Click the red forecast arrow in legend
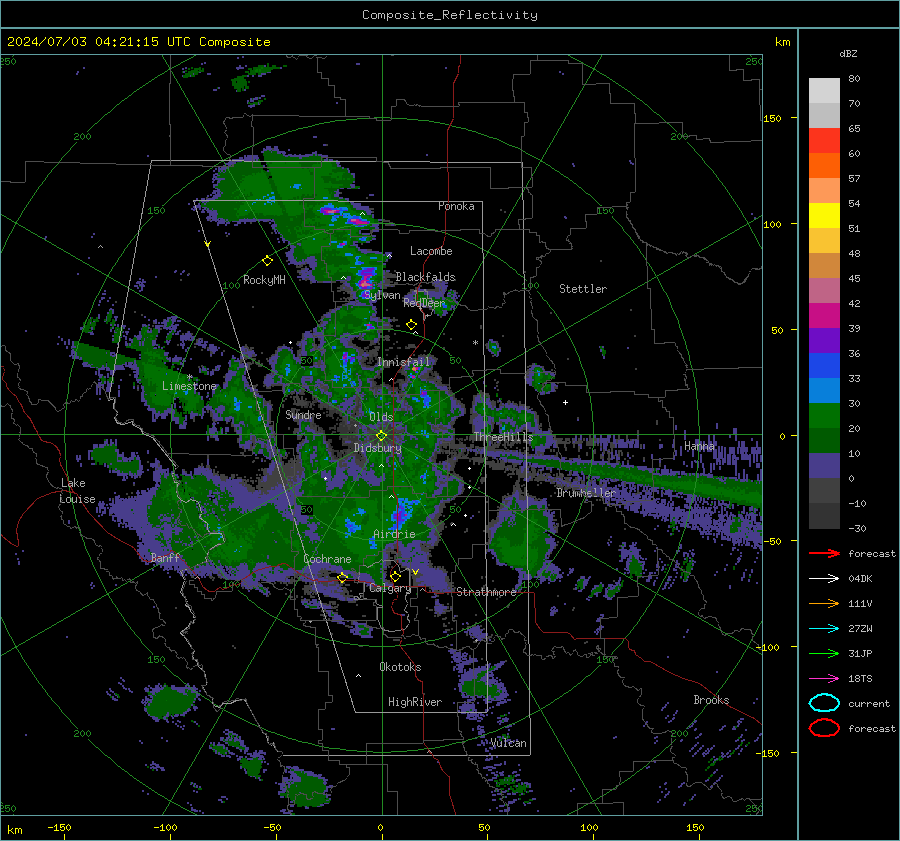Viewport: 900px width, 841px height. (824, 553)
